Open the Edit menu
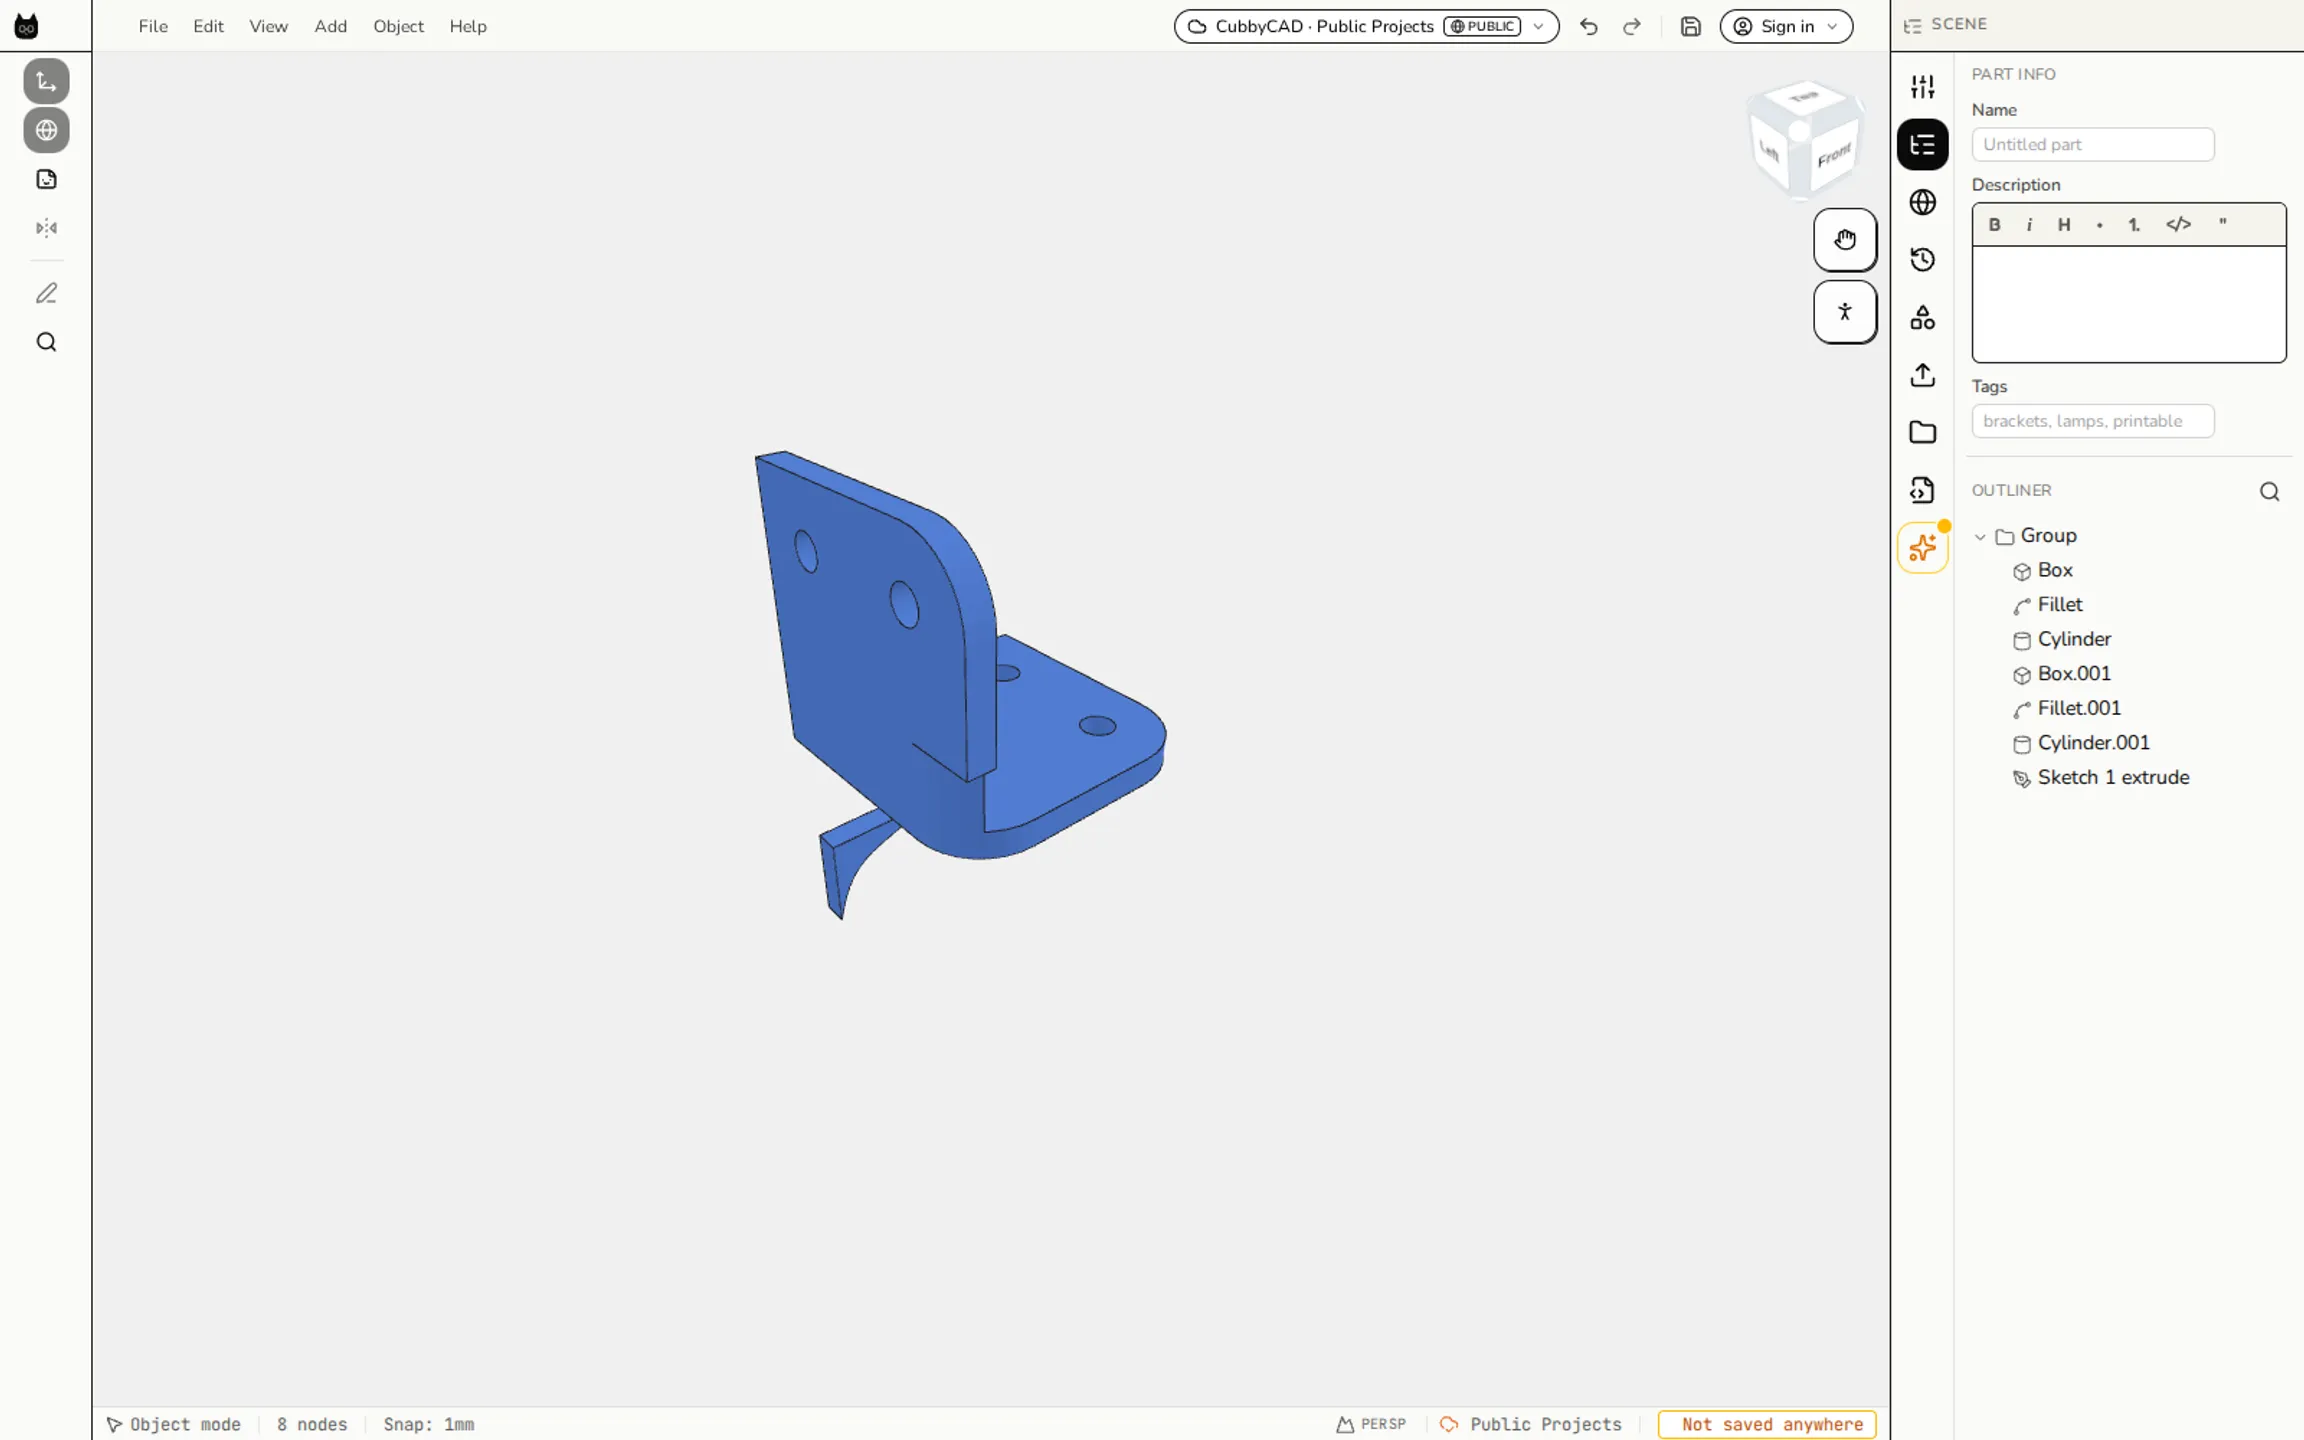Screen dimensions: 2304x1440 tap(208, 27)
